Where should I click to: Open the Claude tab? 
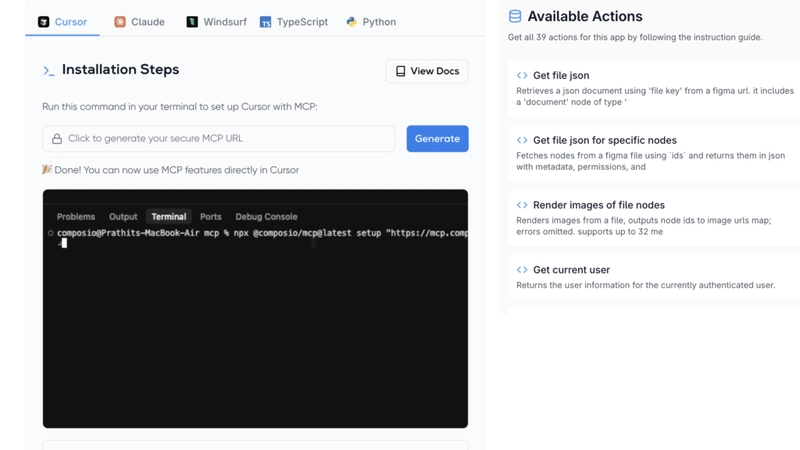tap(139, 22)
